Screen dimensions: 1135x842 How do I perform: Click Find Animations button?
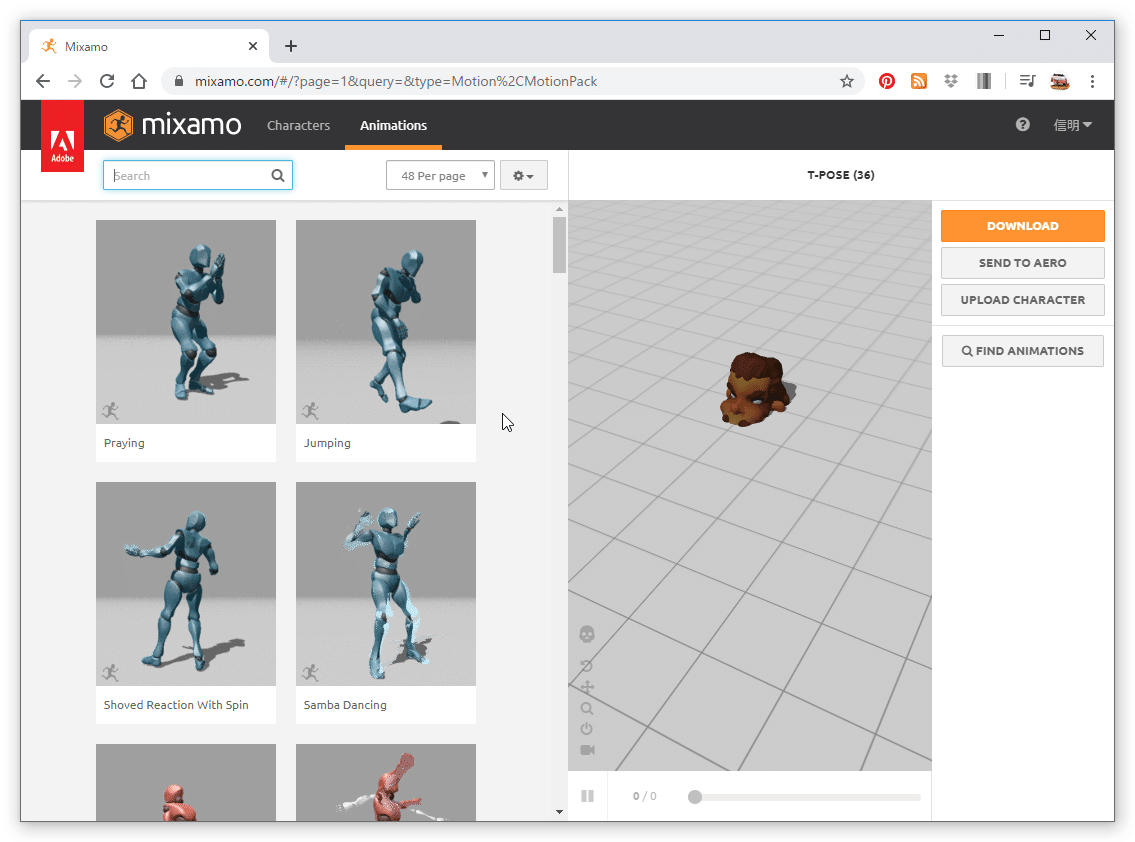tap(1022, 351)
